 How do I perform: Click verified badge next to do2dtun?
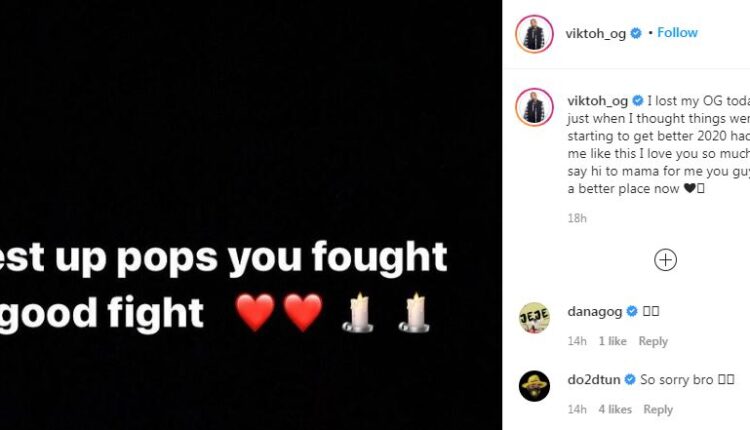click(630, 380)
